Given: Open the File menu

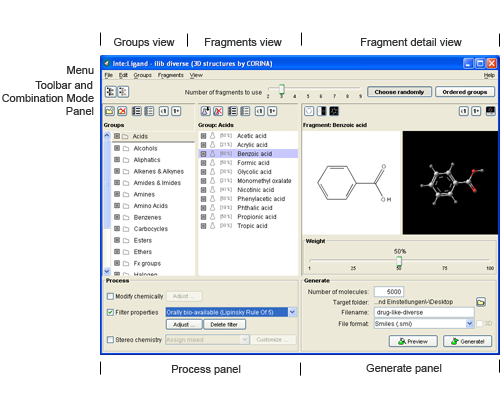Looking at the screenshot, I should click(109, 75).
